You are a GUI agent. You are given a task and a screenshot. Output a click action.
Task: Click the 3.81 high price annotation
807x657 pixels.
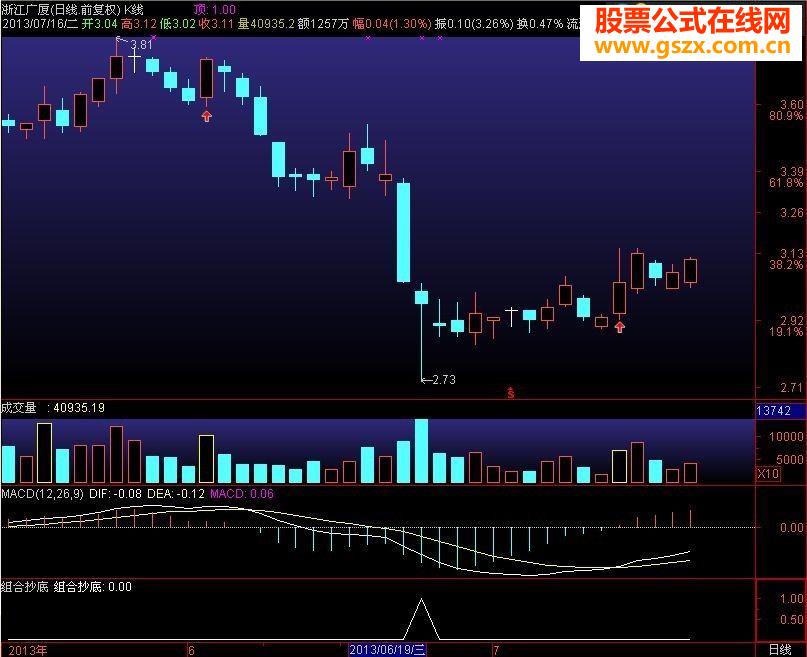coord(141,45)
